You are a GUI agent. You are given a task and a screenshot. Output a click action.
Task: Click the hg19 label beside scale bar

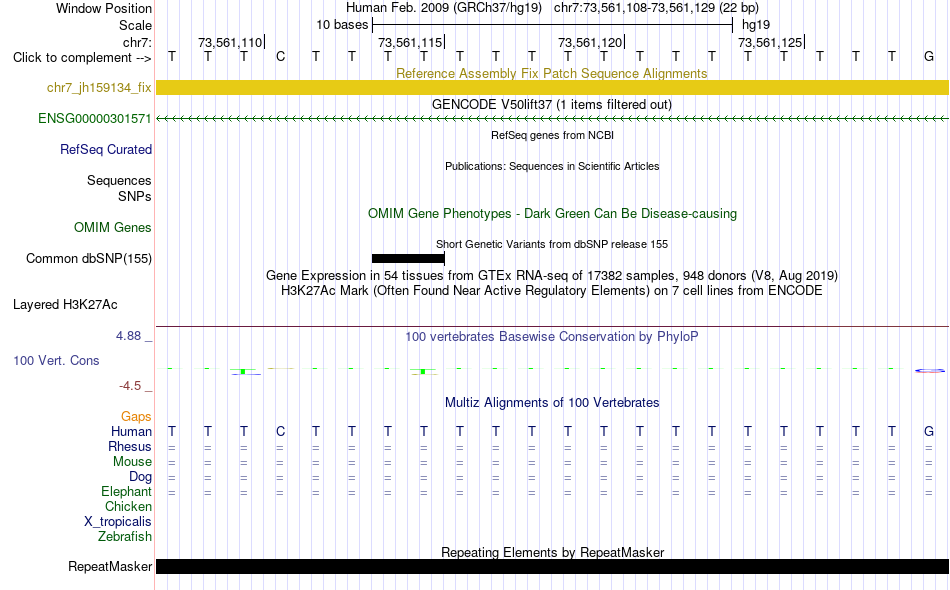[756, 25]
